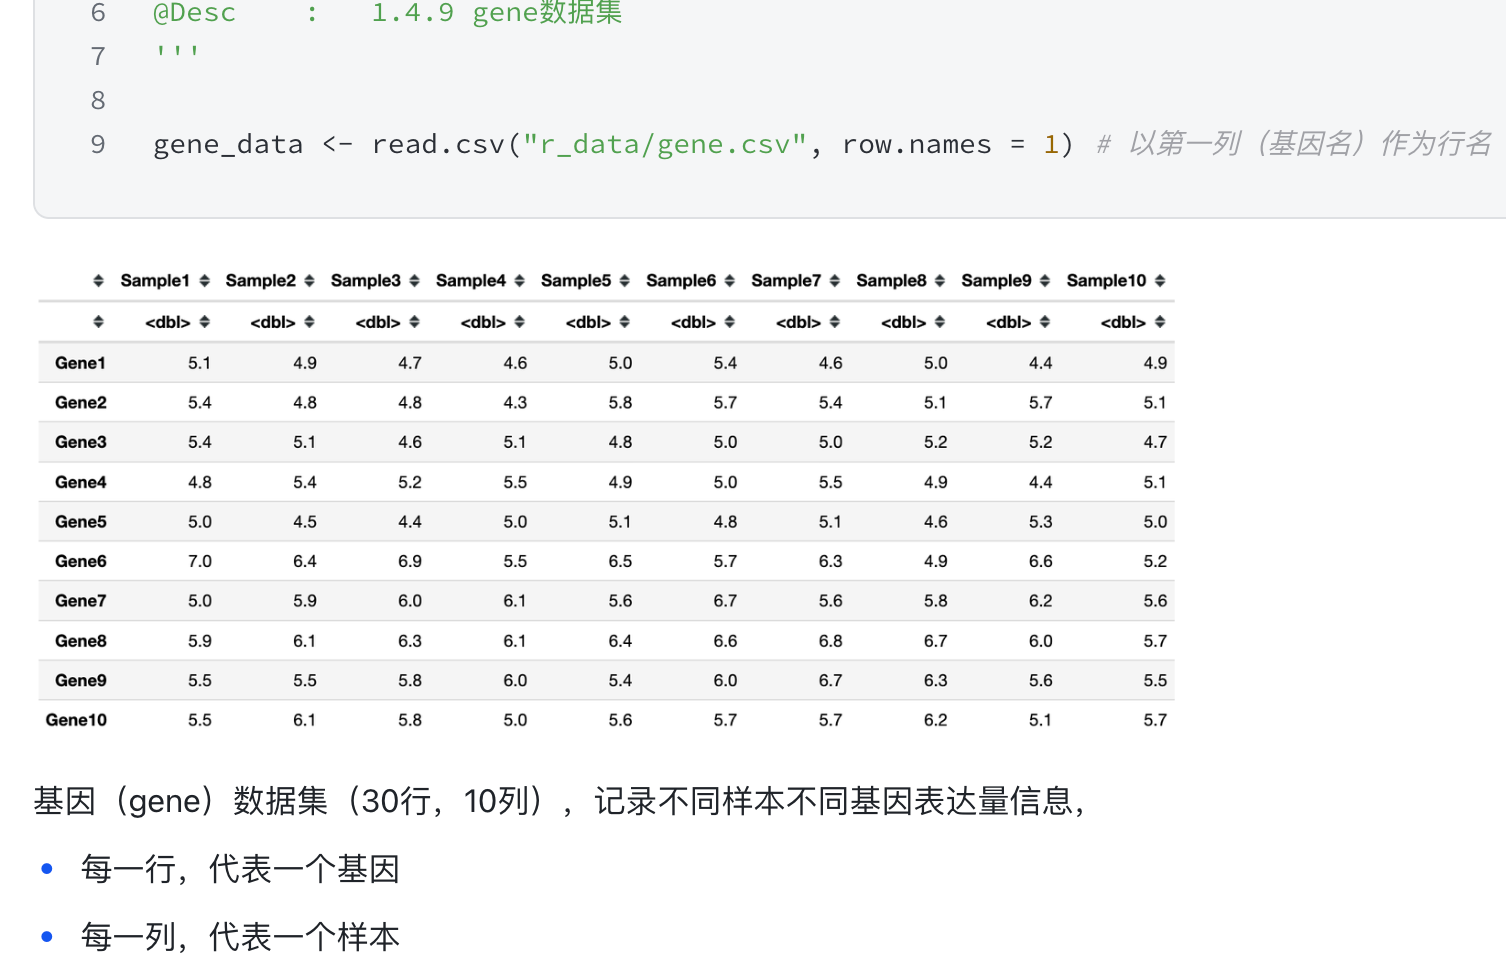1506x968 pixels.
Task: Click Gene6 Sample1 value 7.0
Action: point(200,561)
